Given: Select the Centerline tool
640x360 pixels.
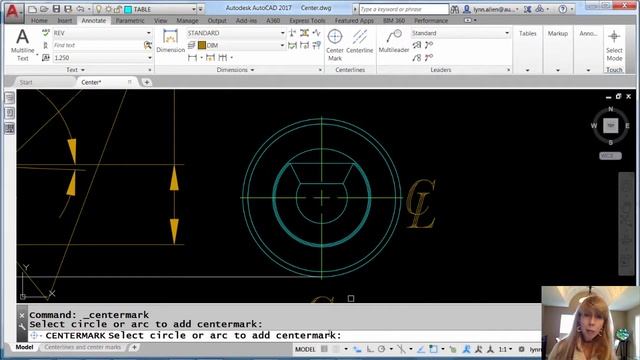Looking at the screenshot, I should [360, 41].
